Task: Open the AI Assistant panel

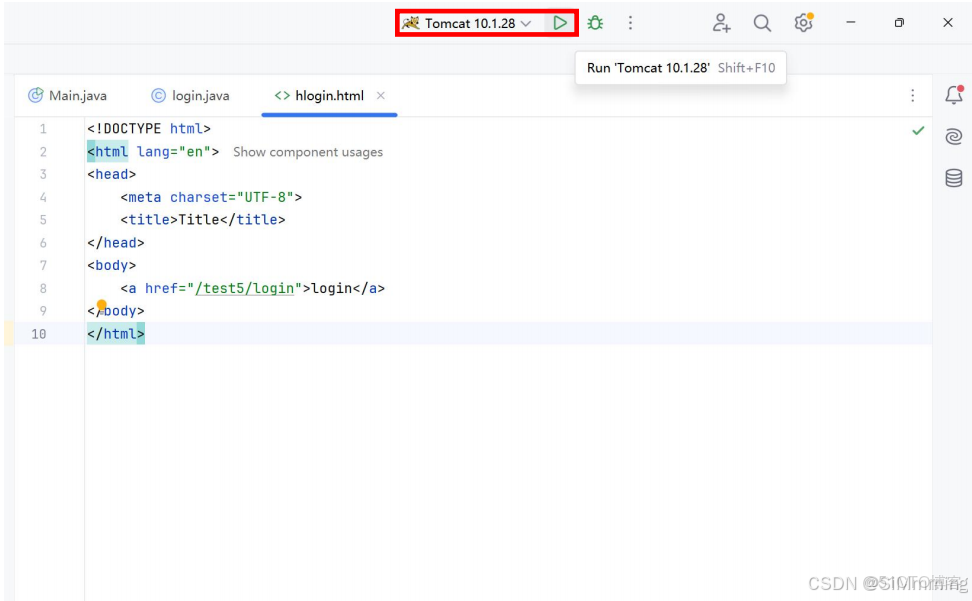Action: (954, 136)
